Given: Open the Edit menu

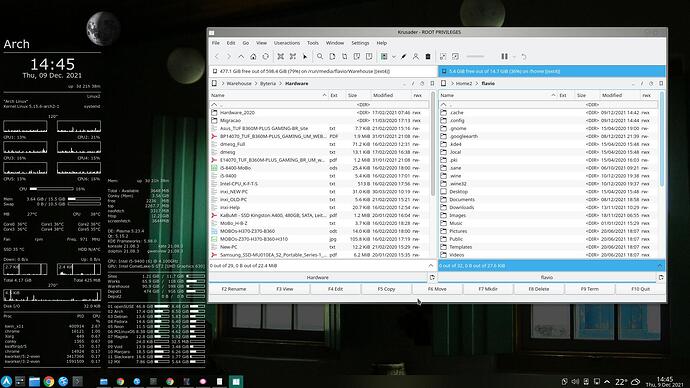Looking at the screenshot, I should (x=231, y=43).
